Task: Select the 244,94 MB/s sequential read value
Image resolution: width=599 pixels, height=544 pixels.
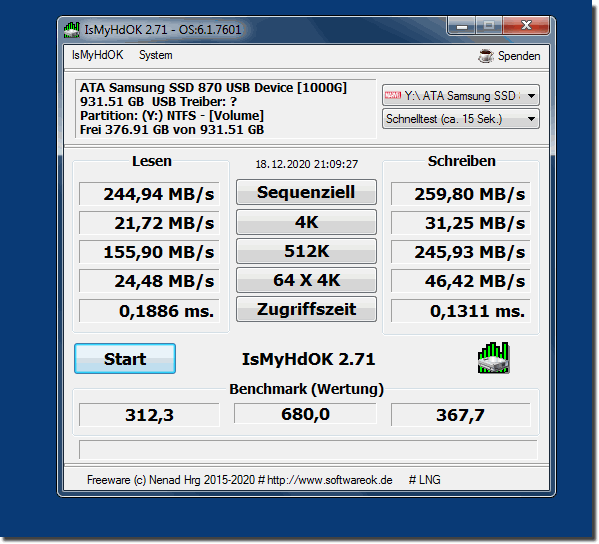Action: [149, 194]
